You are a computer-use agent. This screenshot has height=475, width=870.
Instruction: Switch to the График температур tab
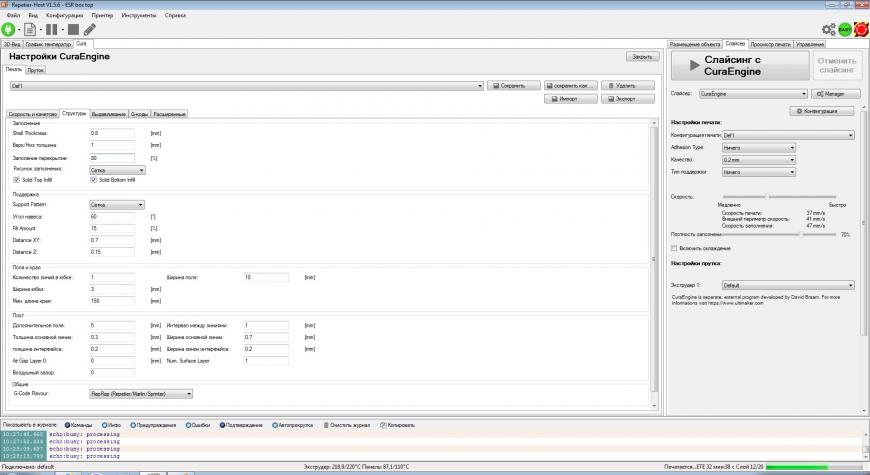pos(48,44)
